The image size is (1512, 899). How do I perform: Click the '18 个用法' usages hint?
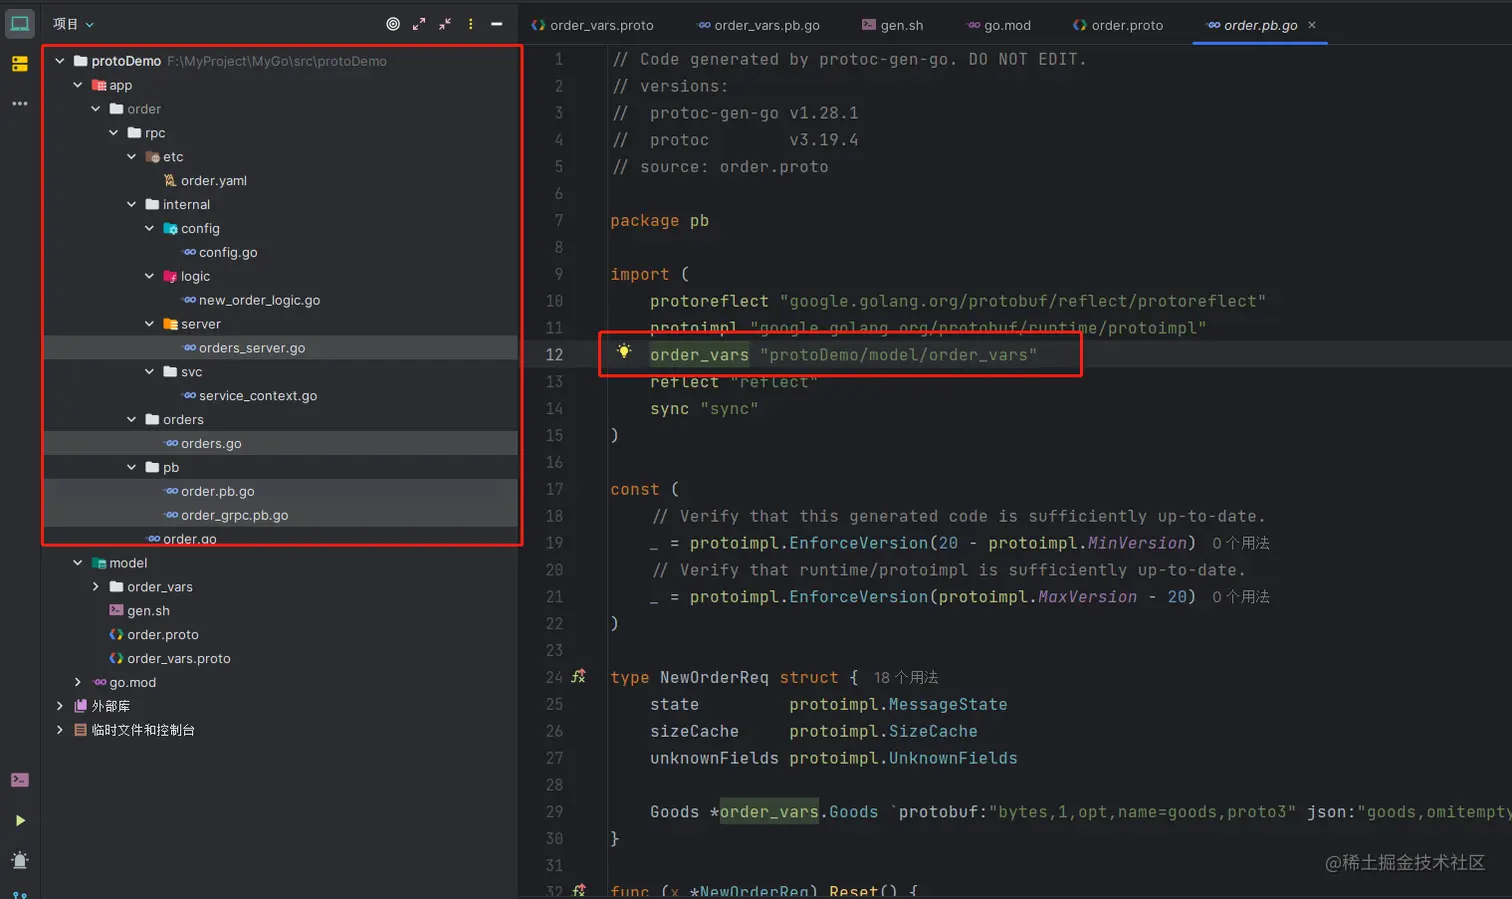pos(906,678)
